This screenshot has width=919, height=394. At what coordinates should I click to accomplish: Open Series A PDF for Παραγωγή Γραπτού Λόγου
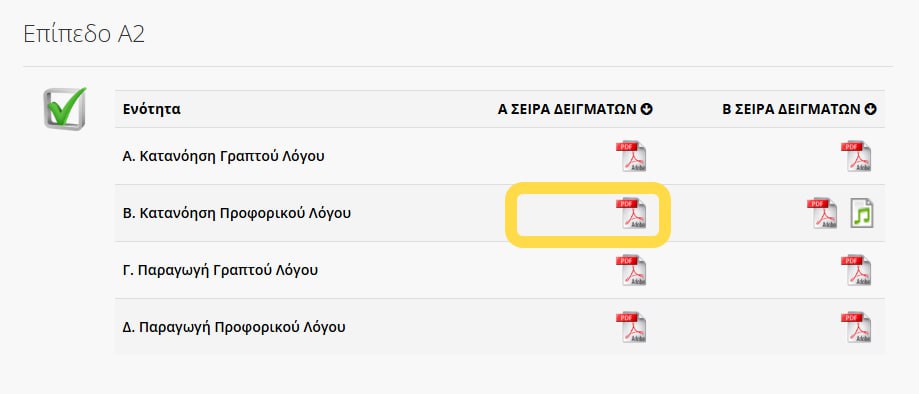tap(631, 270)
